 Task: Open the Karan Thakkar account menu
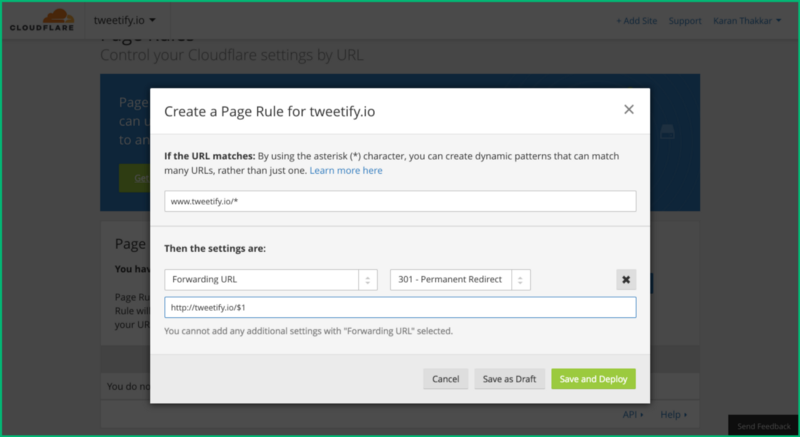tap(747, 21)
